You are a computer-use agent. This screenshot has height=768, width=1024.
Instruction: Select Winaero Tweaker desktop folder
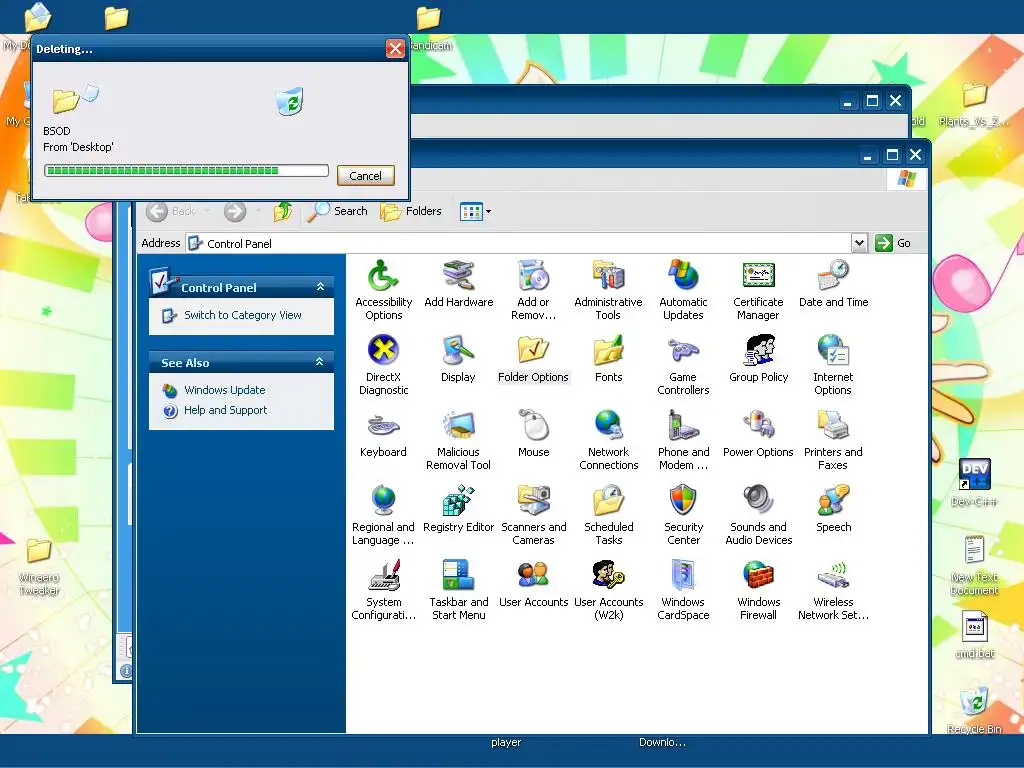(x=39, y=567)
